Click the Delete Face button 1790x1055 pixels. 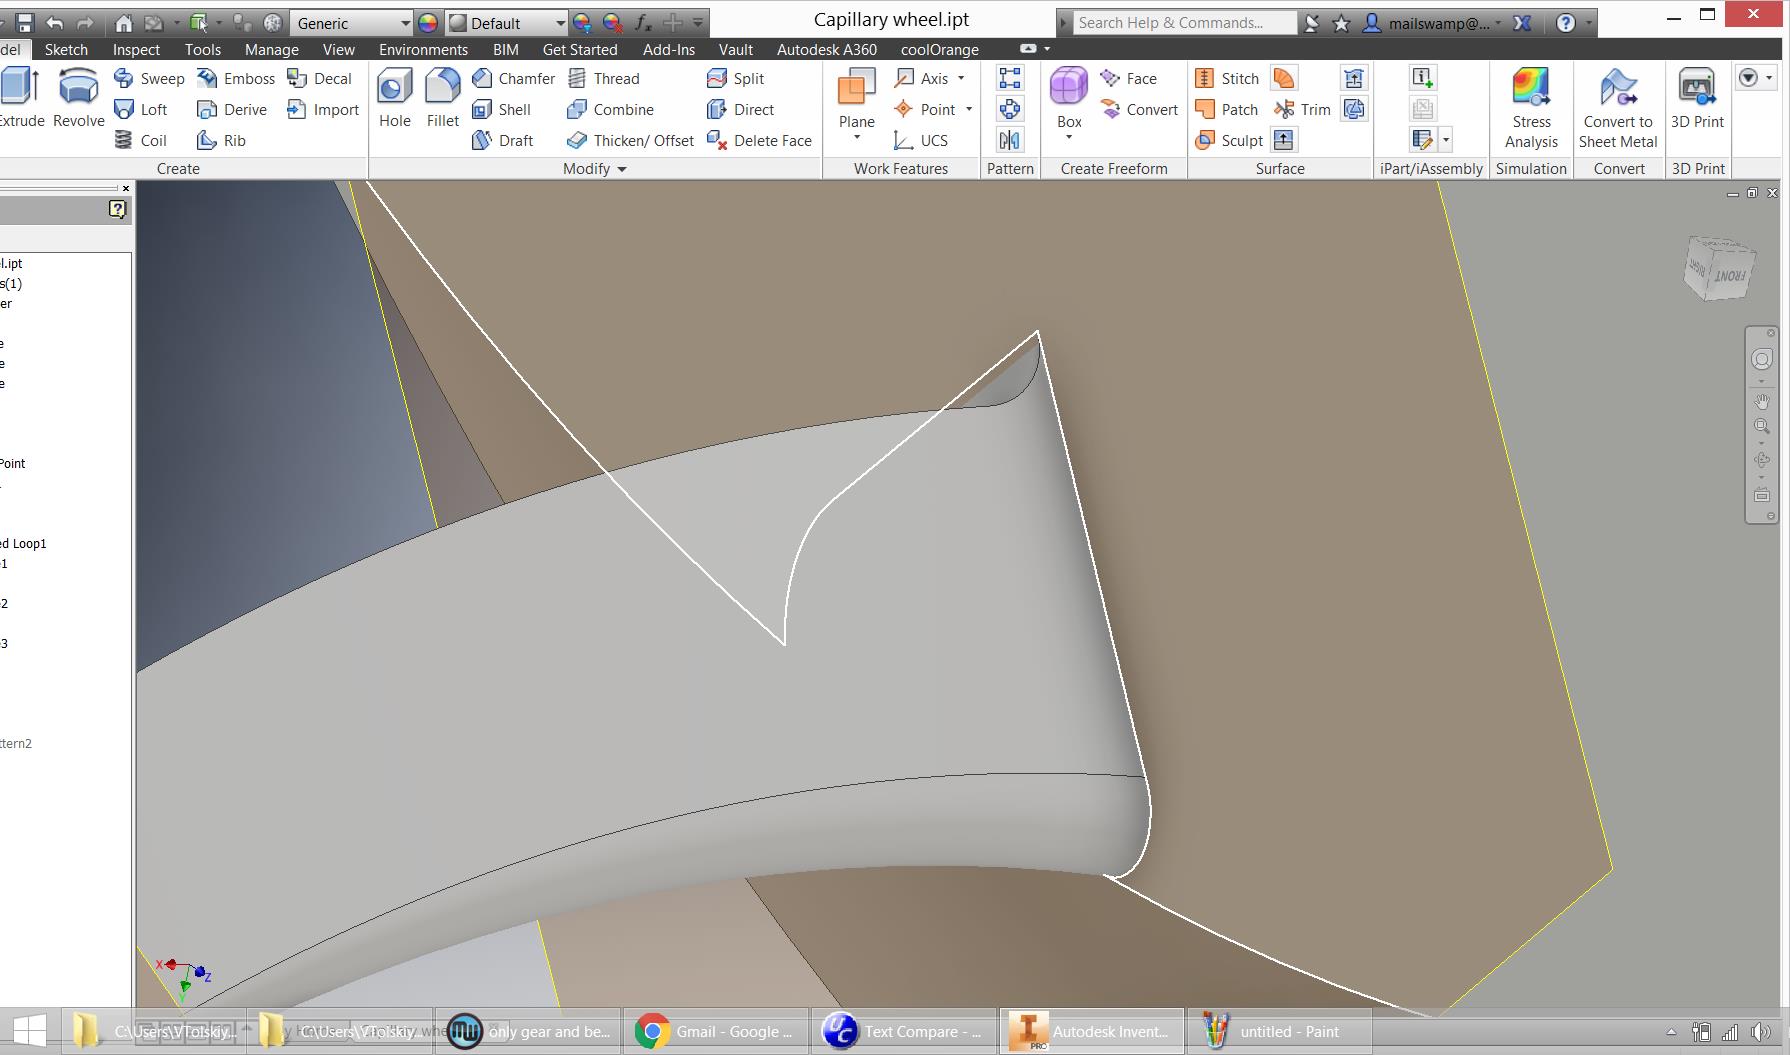point(760,141)
